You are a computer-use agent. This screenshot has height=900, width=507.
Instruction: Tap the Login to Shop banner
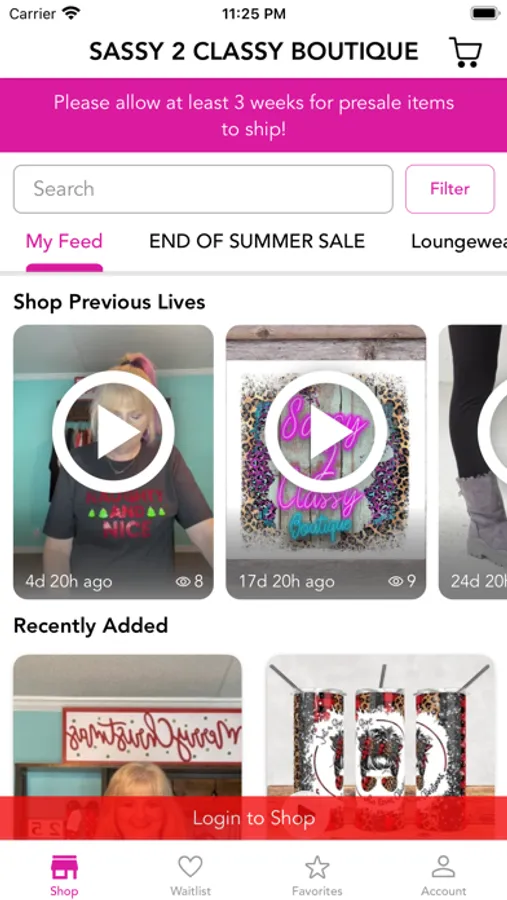pyautogui.click(x=253, y=818)
